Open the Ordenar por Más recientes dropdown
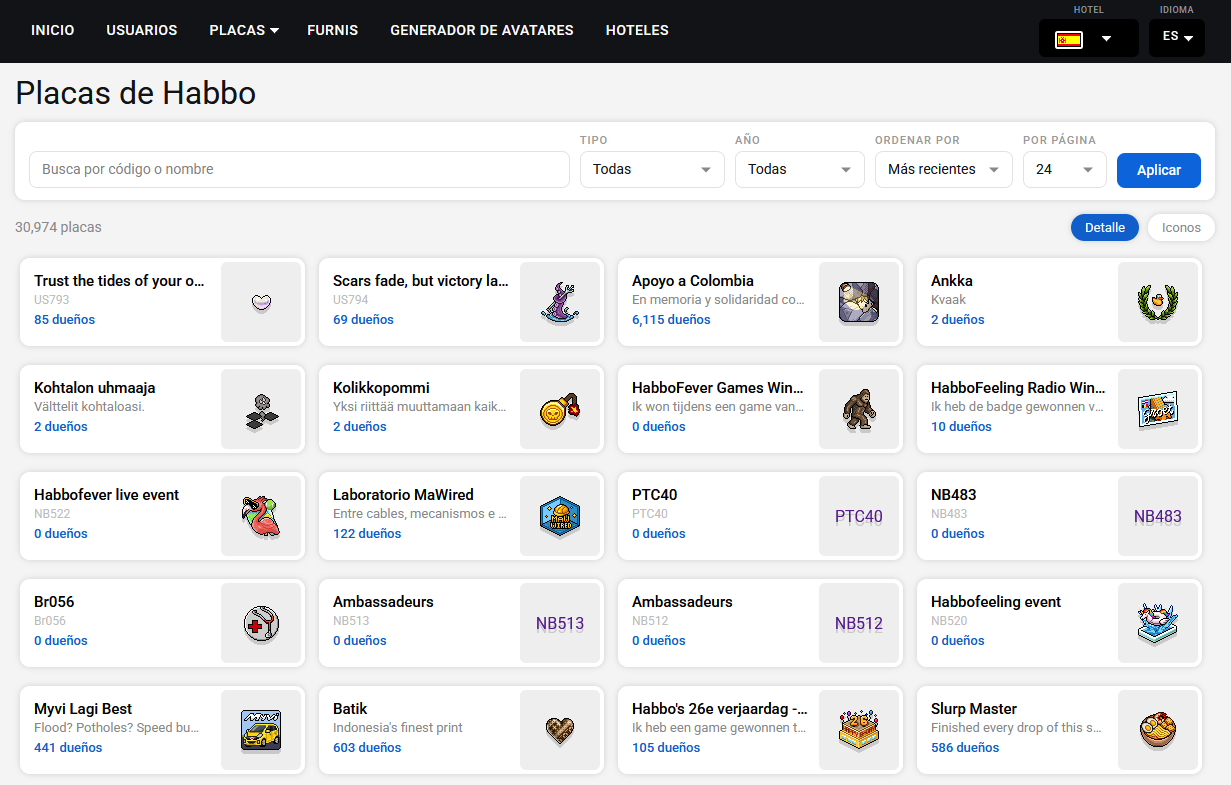The image size is (1231, 785). click(944, 169)
